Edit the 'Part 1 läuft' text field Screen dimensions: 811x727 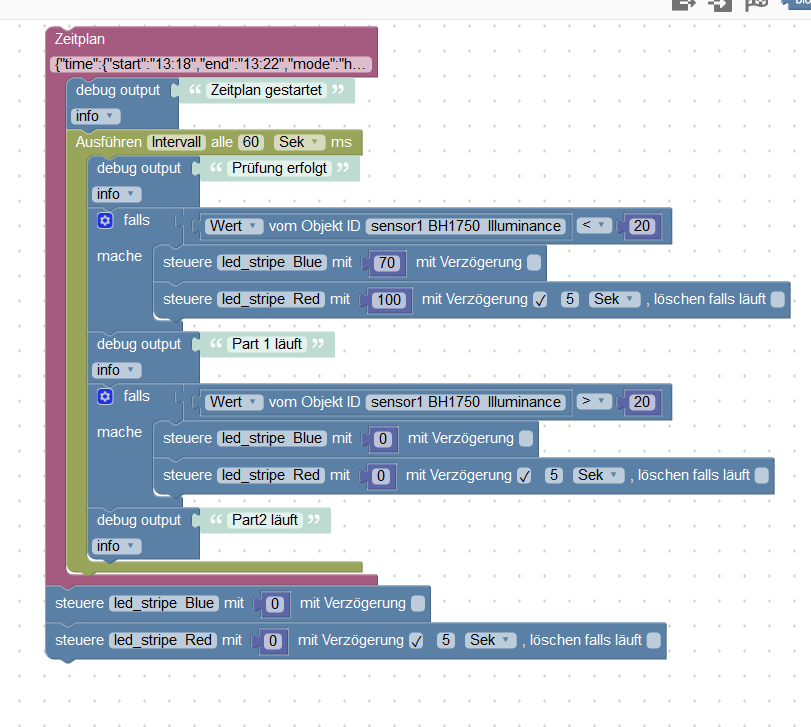pyautogui.click(x=267, y=344)
